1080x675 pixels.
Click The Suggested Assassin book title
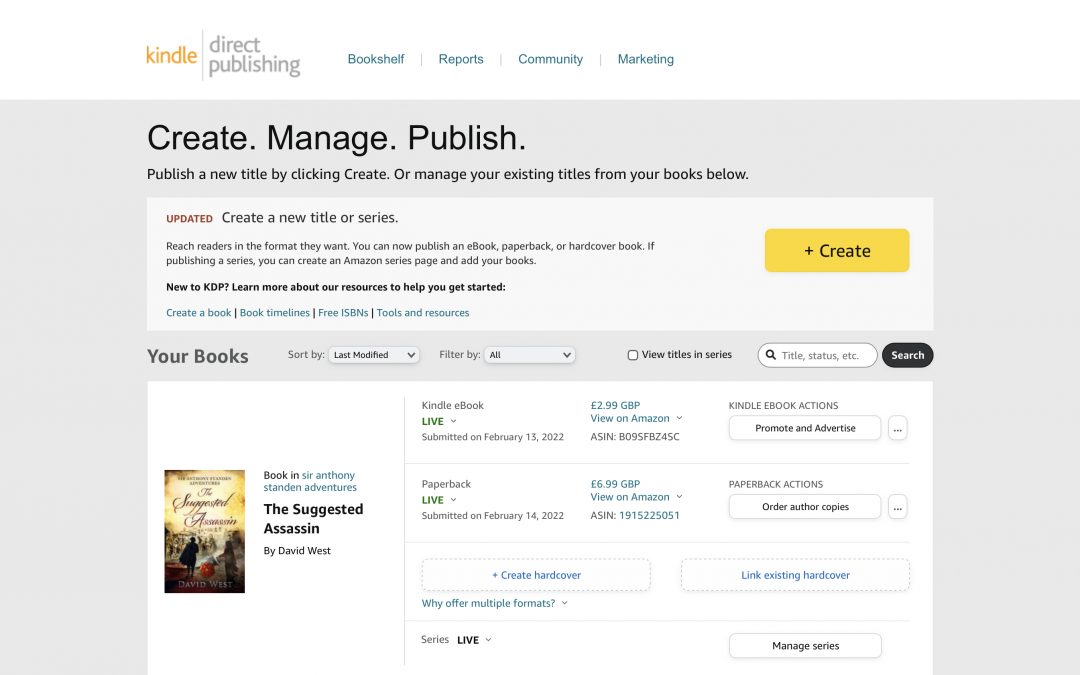point(313,519)
